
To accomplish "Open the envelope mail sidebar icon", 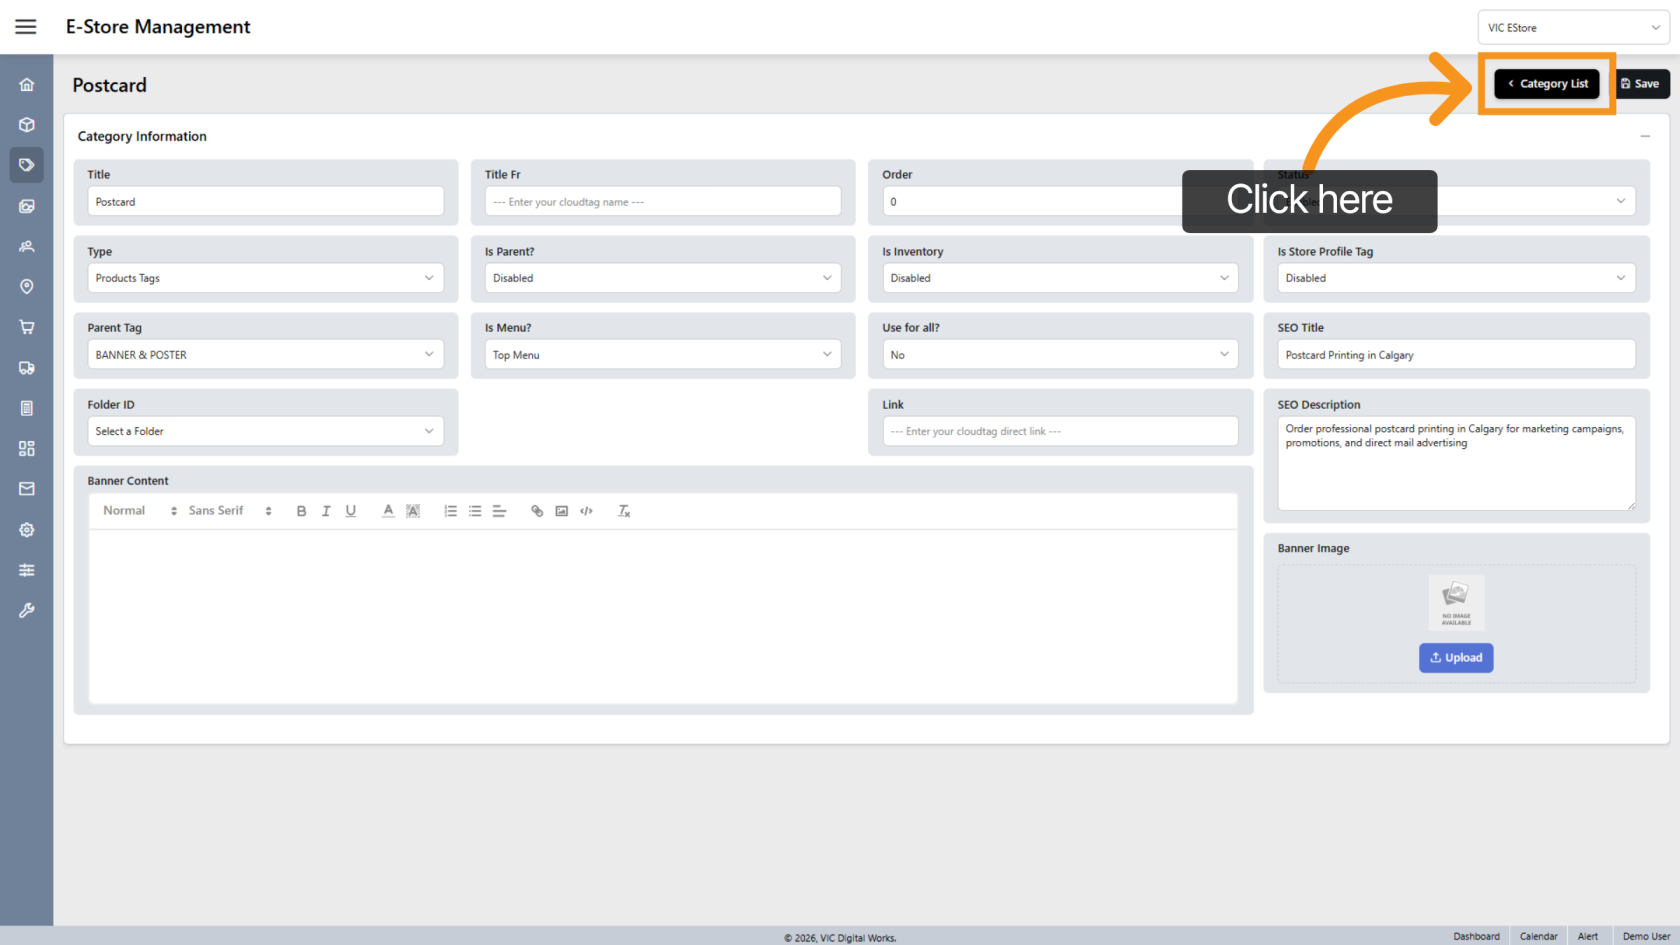I will coord(27,489).
